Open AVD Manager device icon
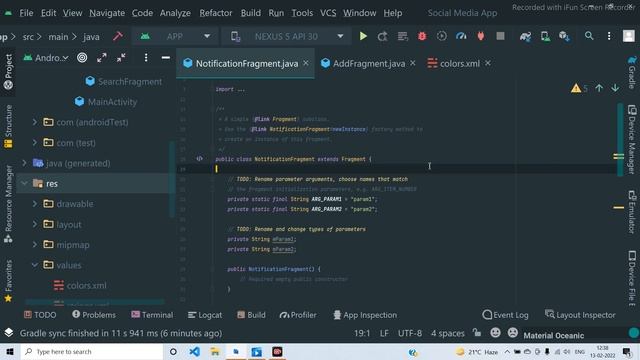Viewport: 640px width, 360px height. (x=545, y=36)
